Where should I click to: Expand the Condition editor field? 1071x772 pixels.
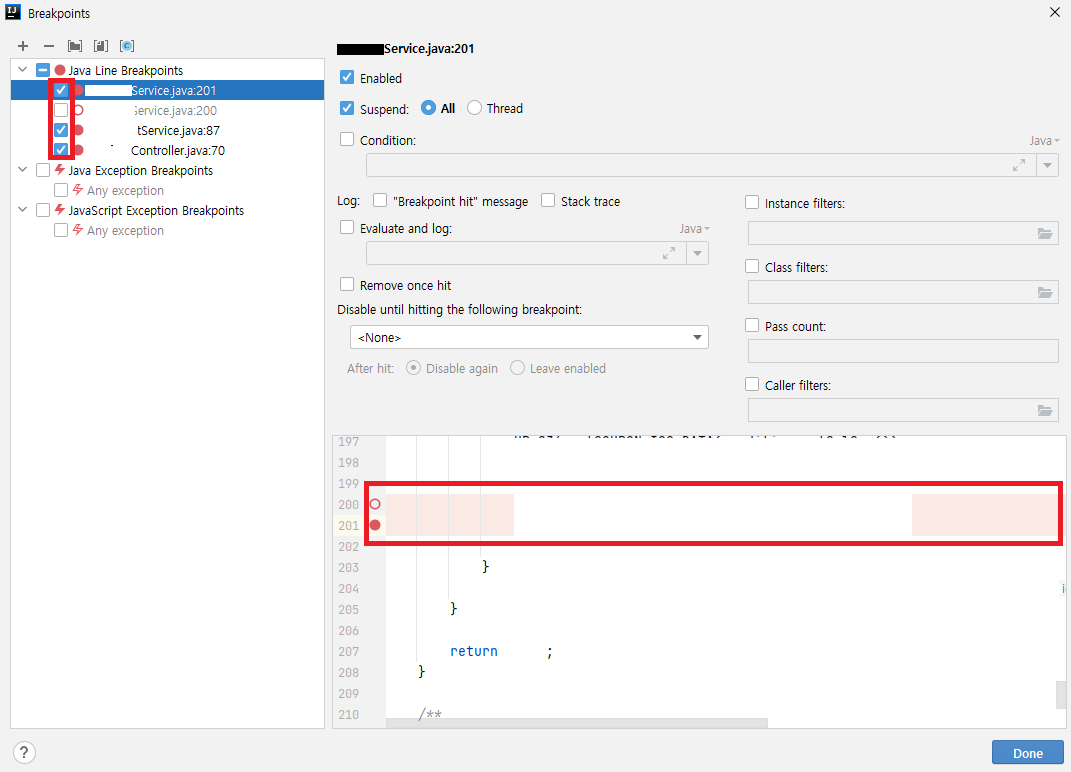click(1018, 165)
